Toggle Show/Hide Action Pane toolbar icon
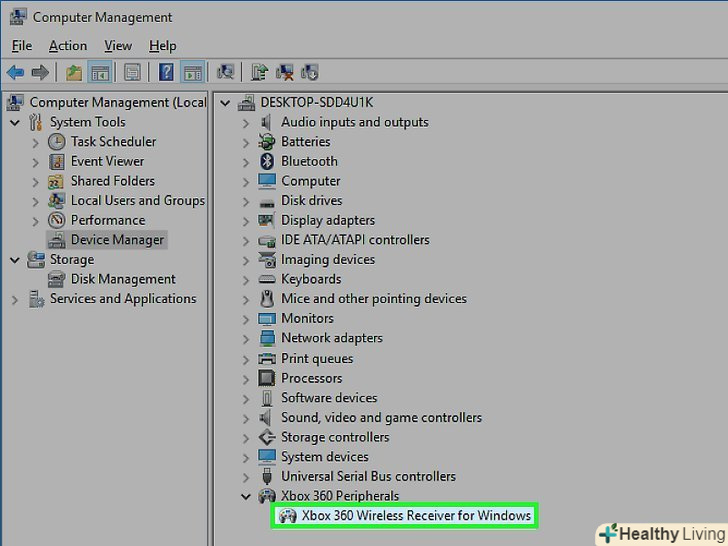This screenshot has width=728, height=546. click(x=193, y=72)
